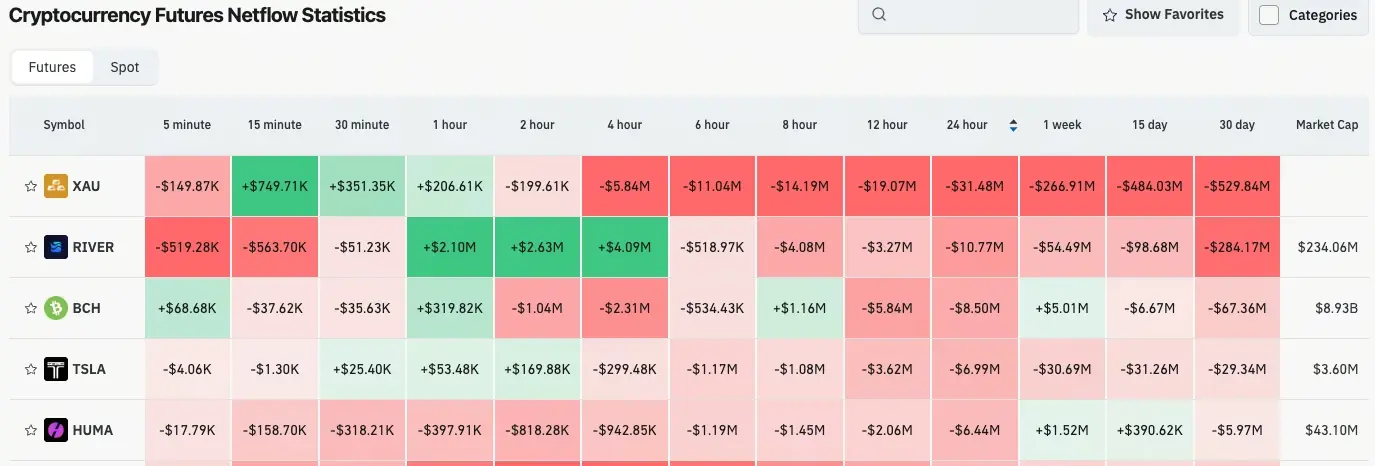Sort by the 30 day column
This screenshot has width=1375, height=466.
tap(1237, 125)
